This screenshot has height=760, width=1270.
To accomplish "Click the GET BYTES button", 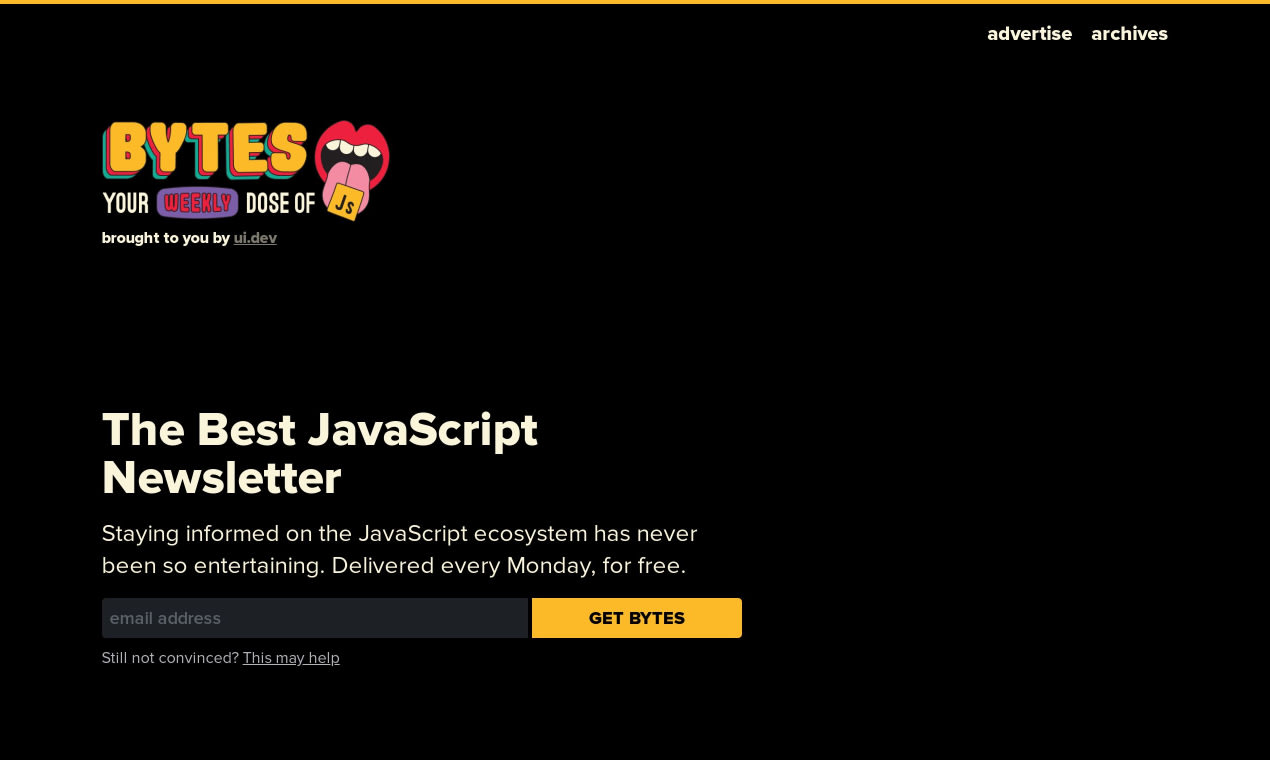I will 637,618.
